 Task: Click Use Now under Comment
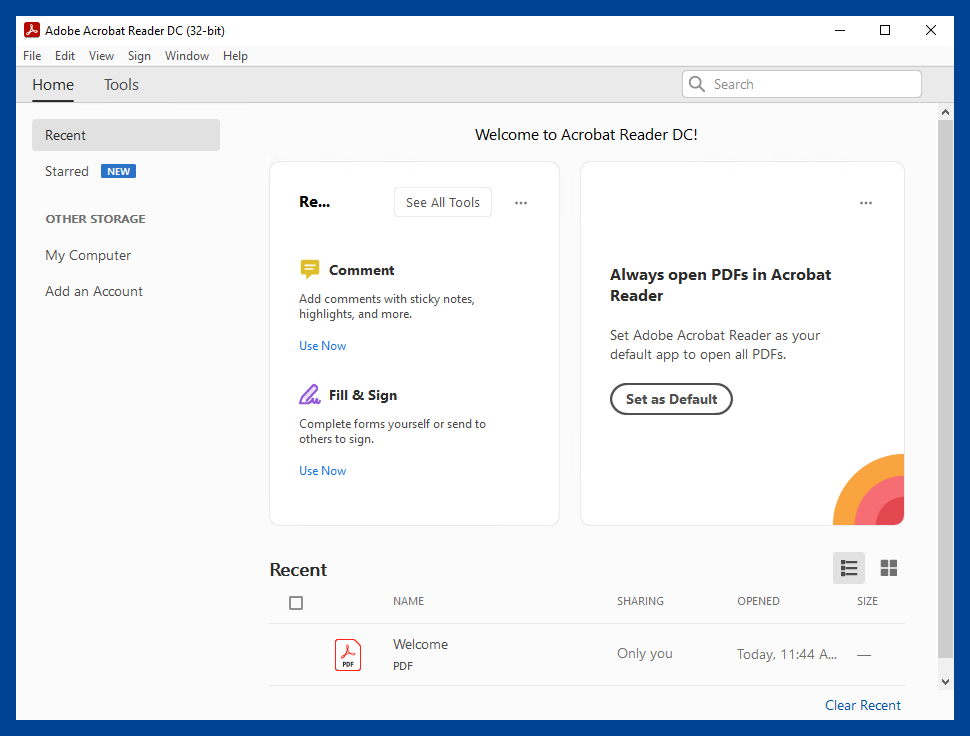pyautogui.click(x=322, y=346)
